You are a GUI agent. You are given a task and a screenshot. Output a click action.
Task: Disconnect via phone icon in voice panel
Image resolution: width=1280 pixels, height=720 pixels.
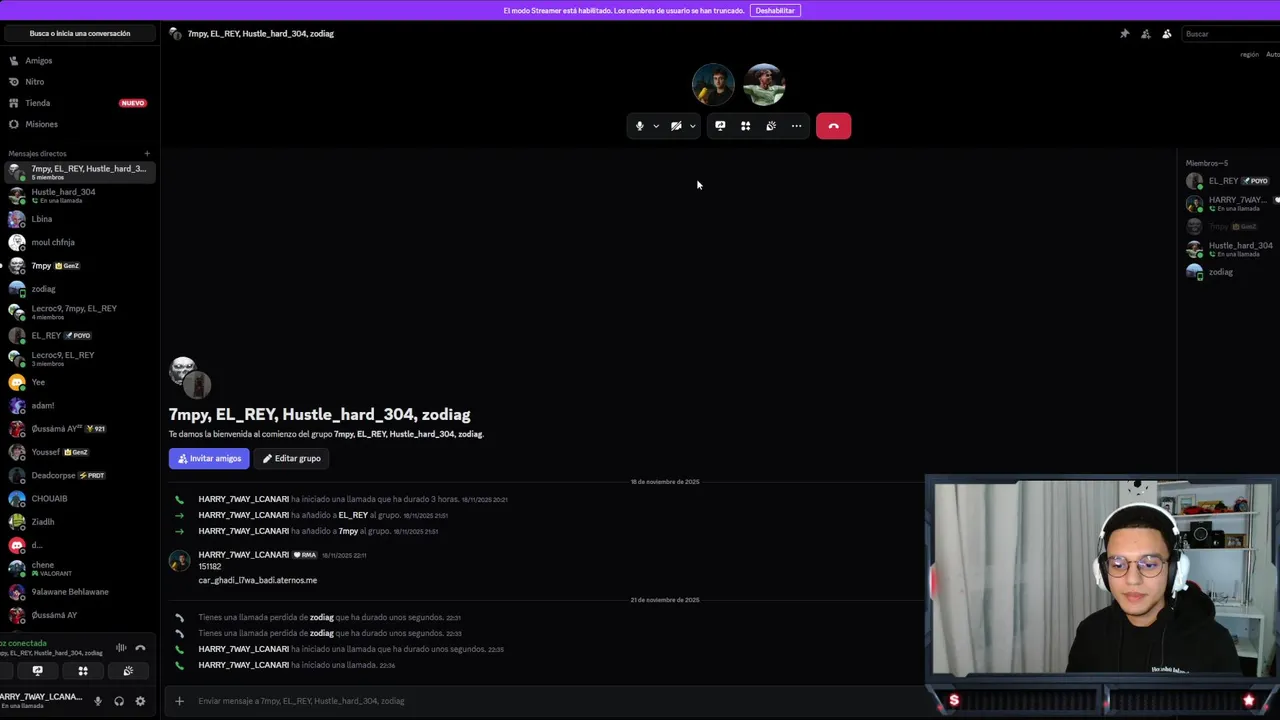pyautogui.click(x=140, y=648)
